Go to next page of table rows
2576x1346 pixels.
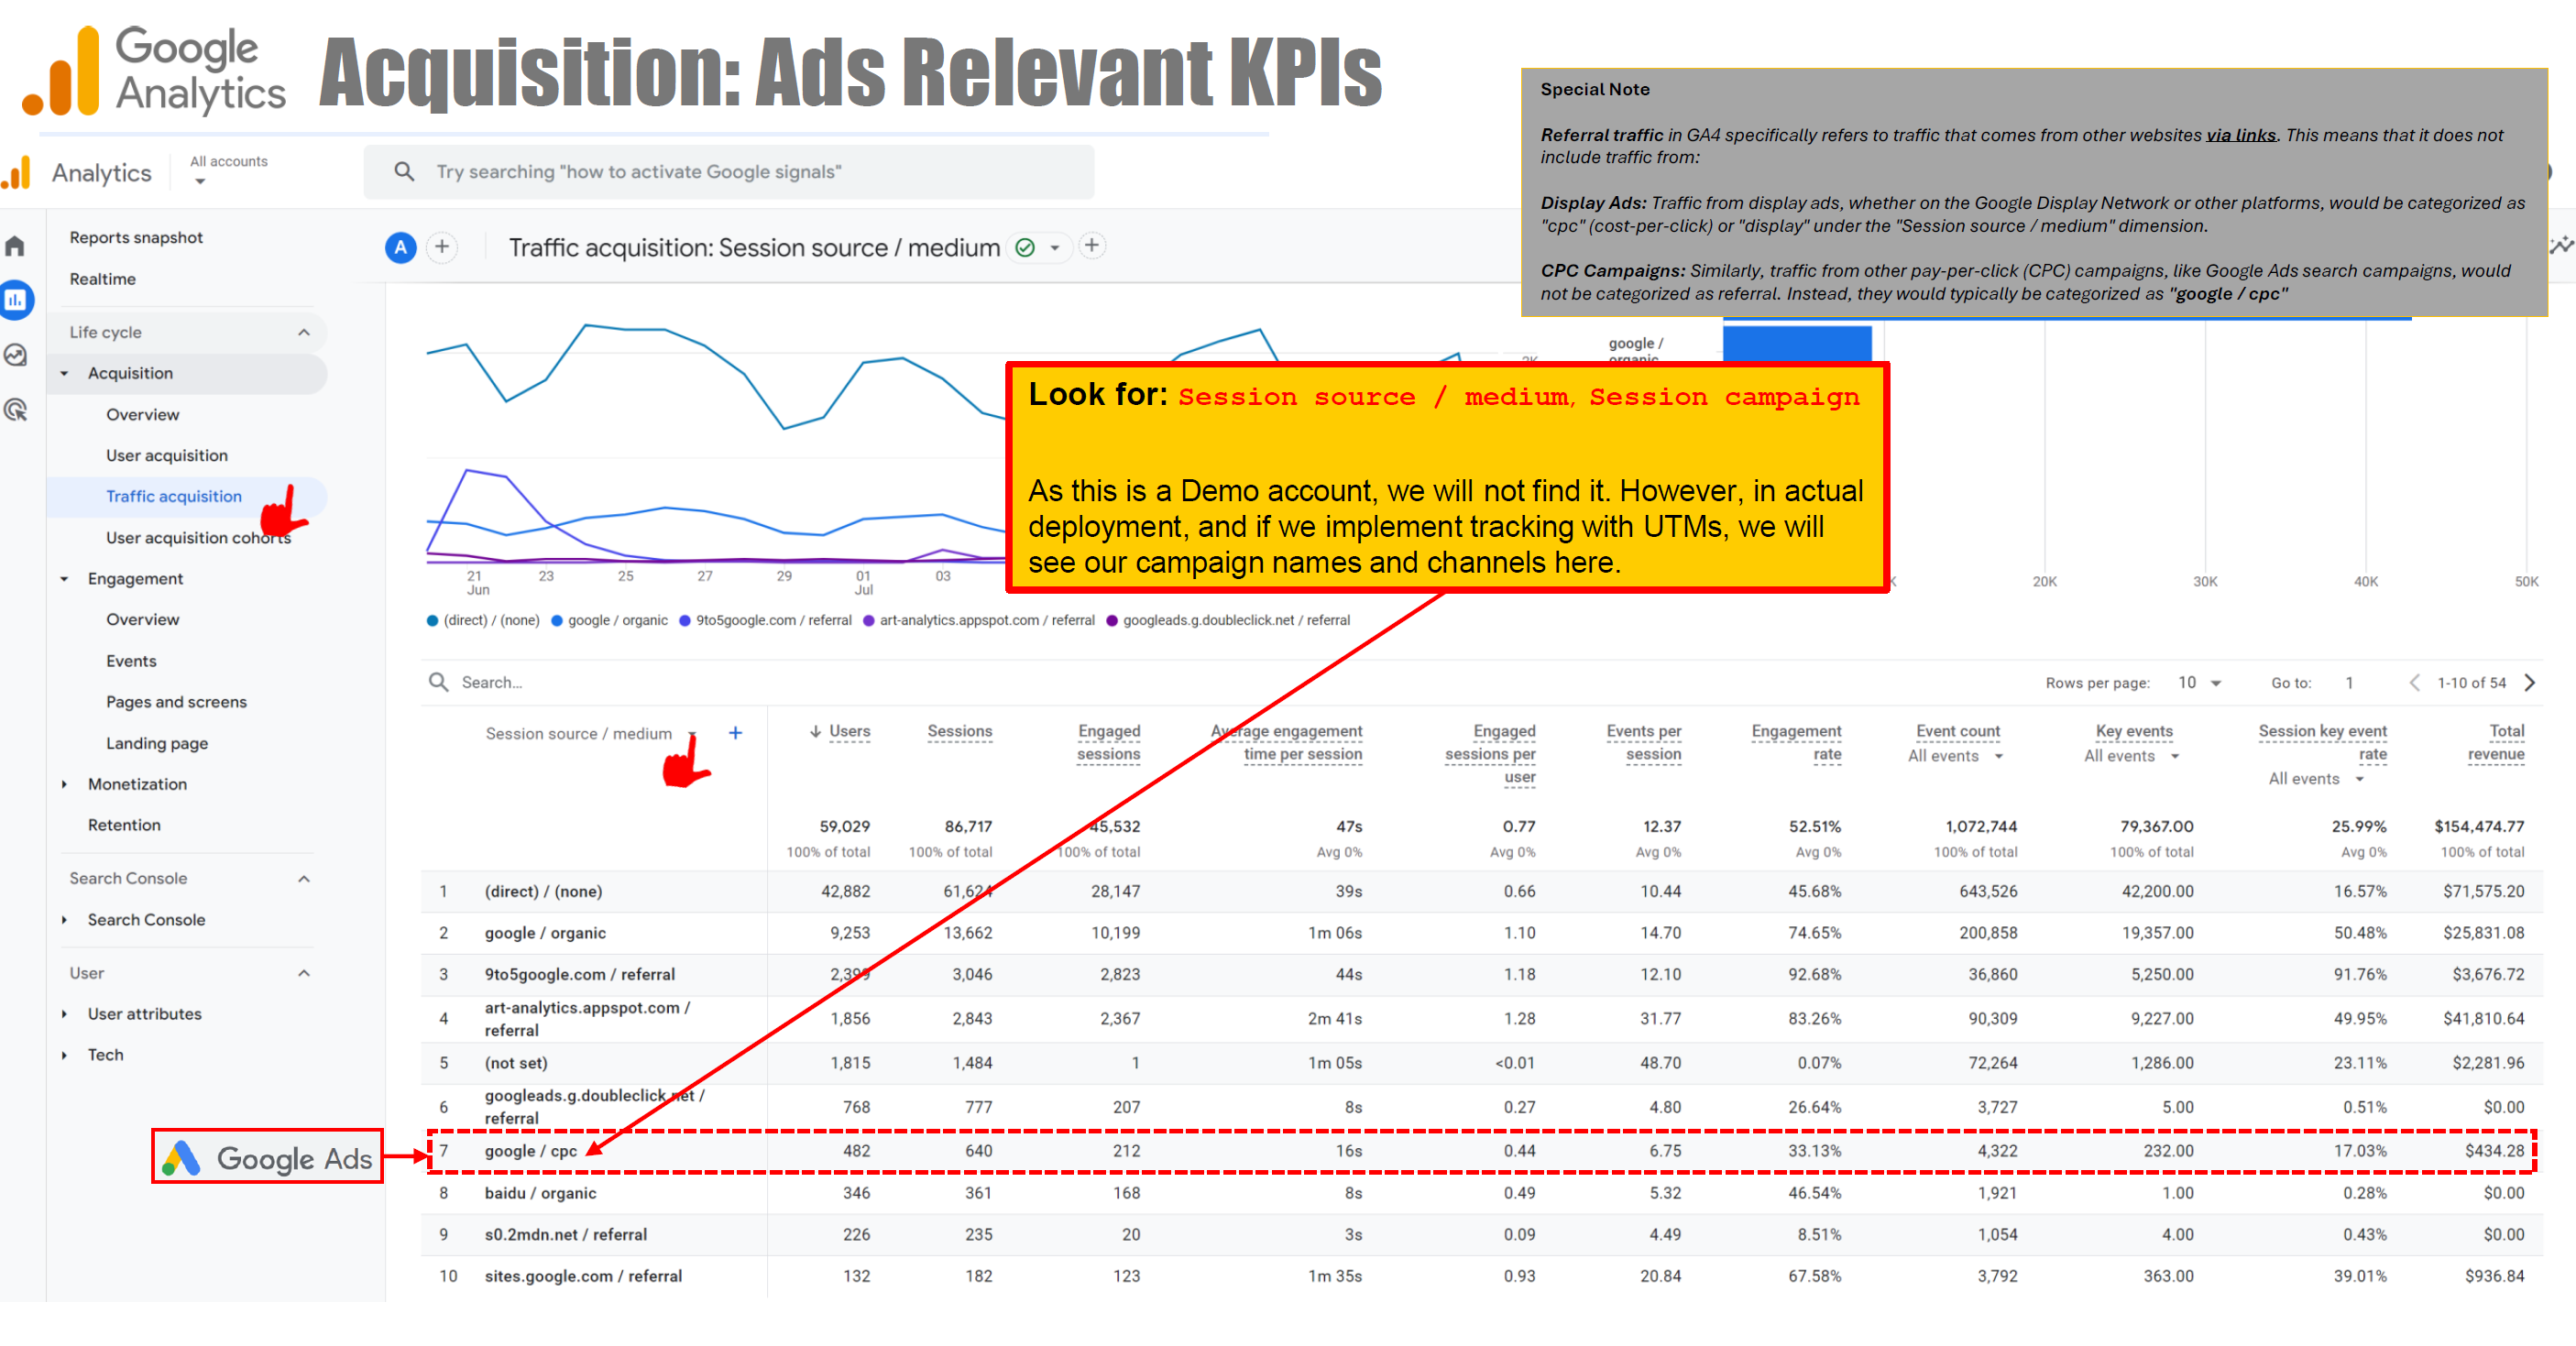2530,683
